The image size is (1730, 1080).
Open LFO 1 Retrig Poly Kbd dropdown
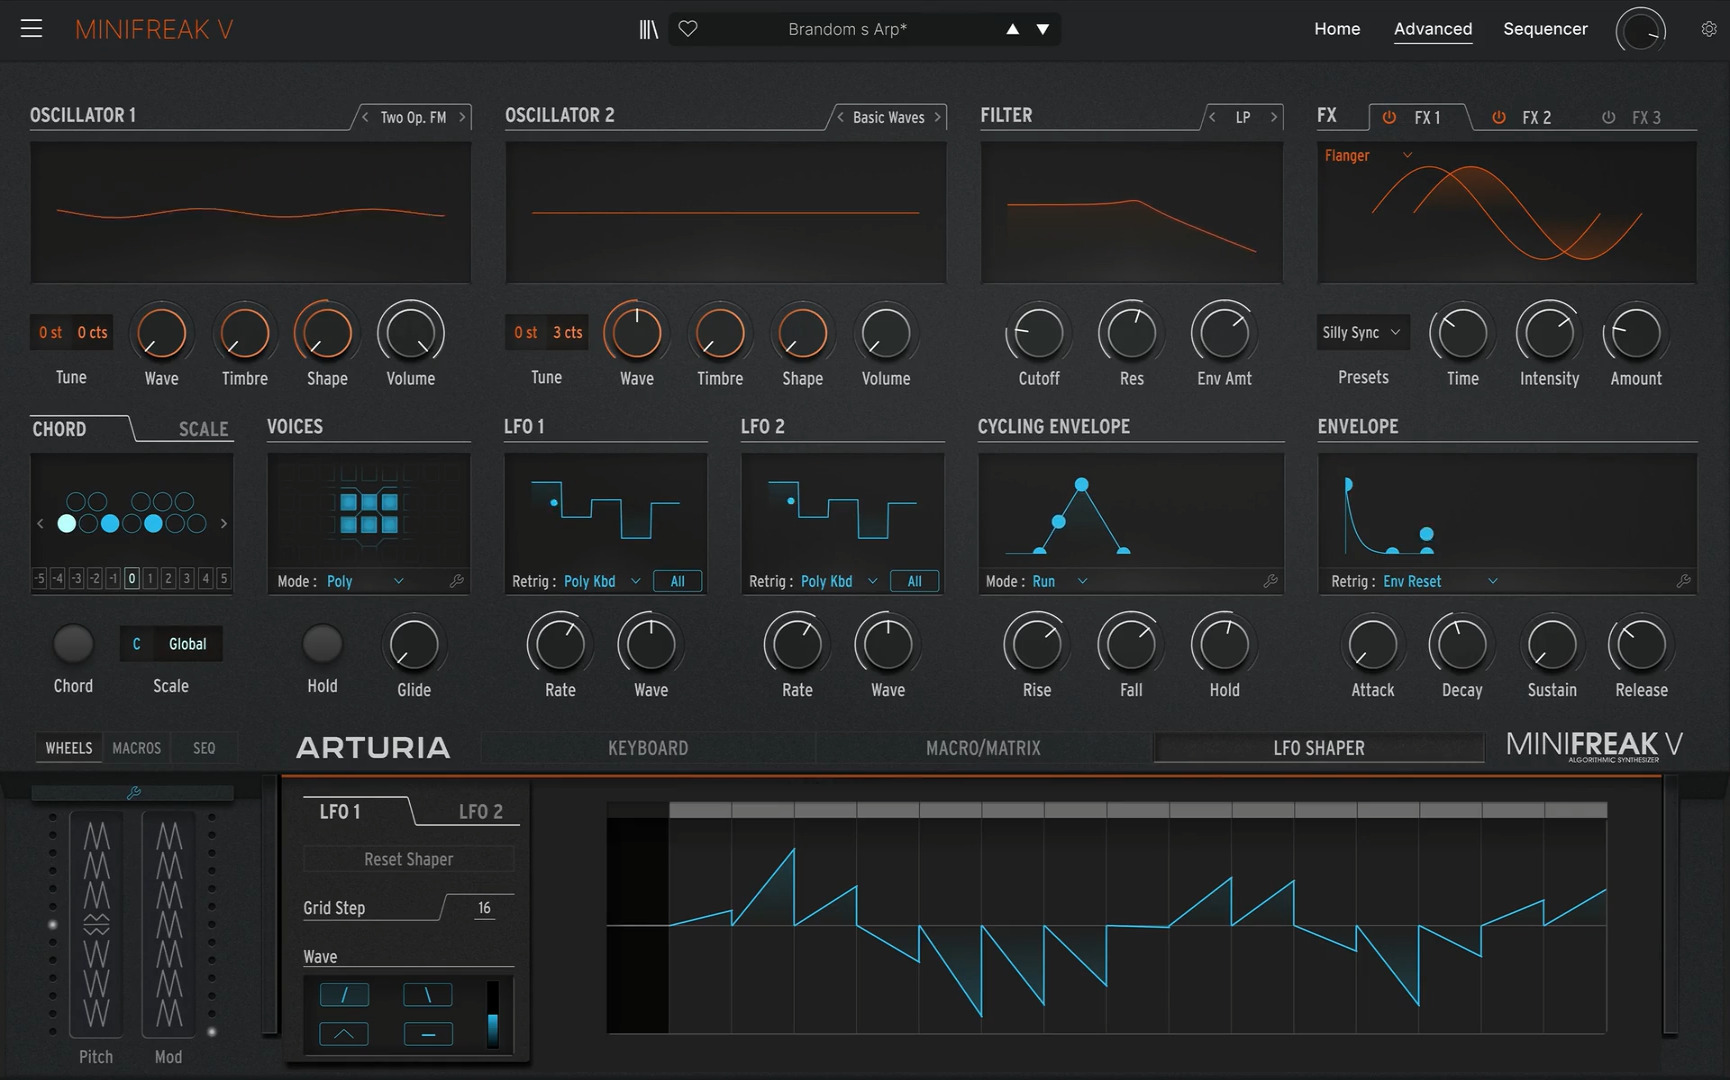(602, 581)
